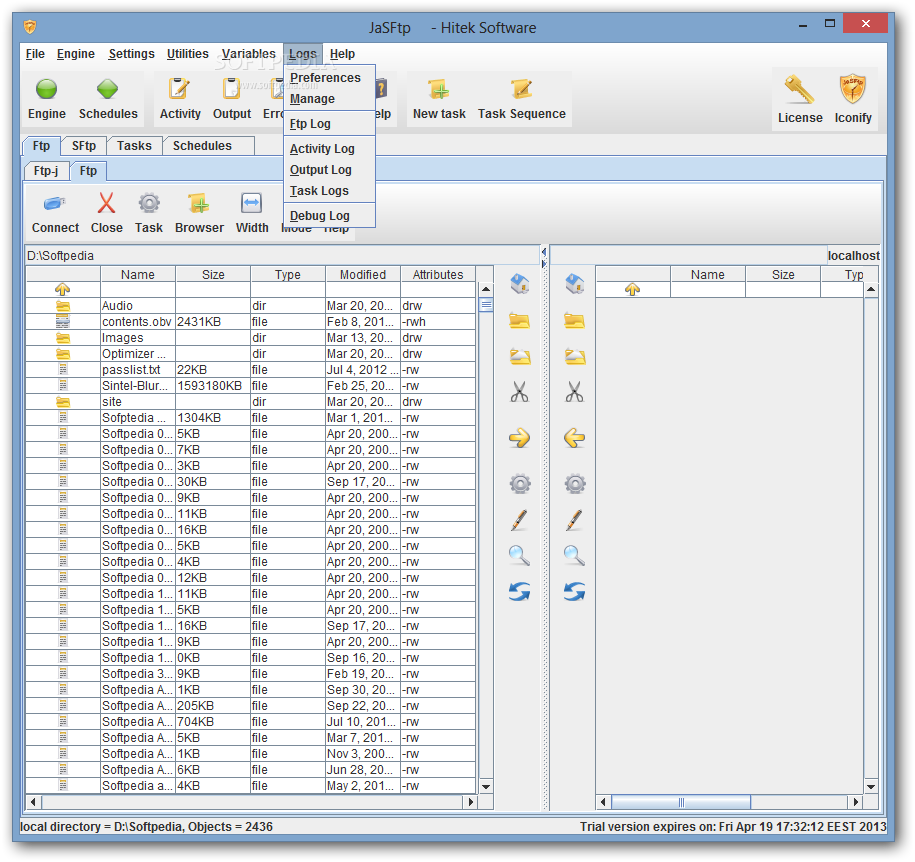Viewport: 915px width, 862px height.
Task: Switch to the SFtp tab
Action: [83, 145]
